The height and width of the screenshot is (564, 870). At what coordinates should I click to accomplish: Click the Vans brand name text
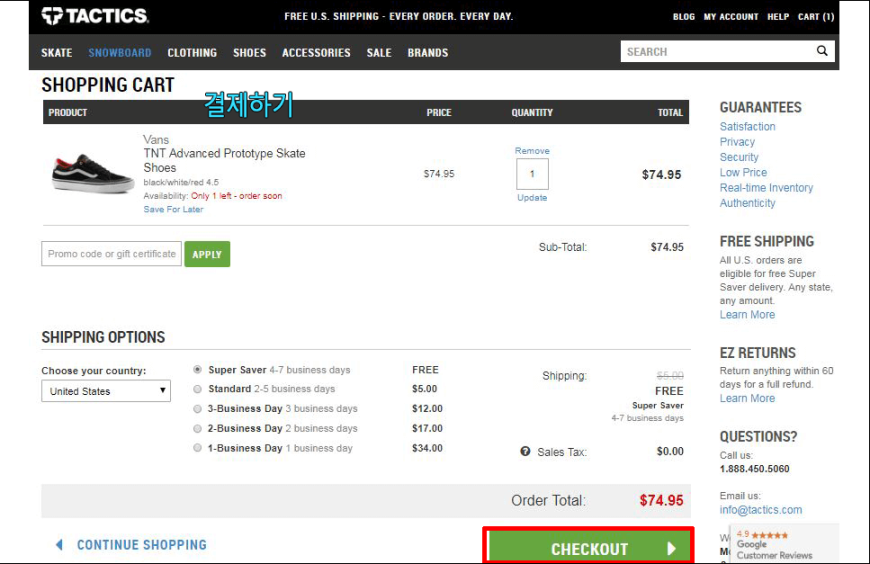pyautogui.click(x=156, y=140)
